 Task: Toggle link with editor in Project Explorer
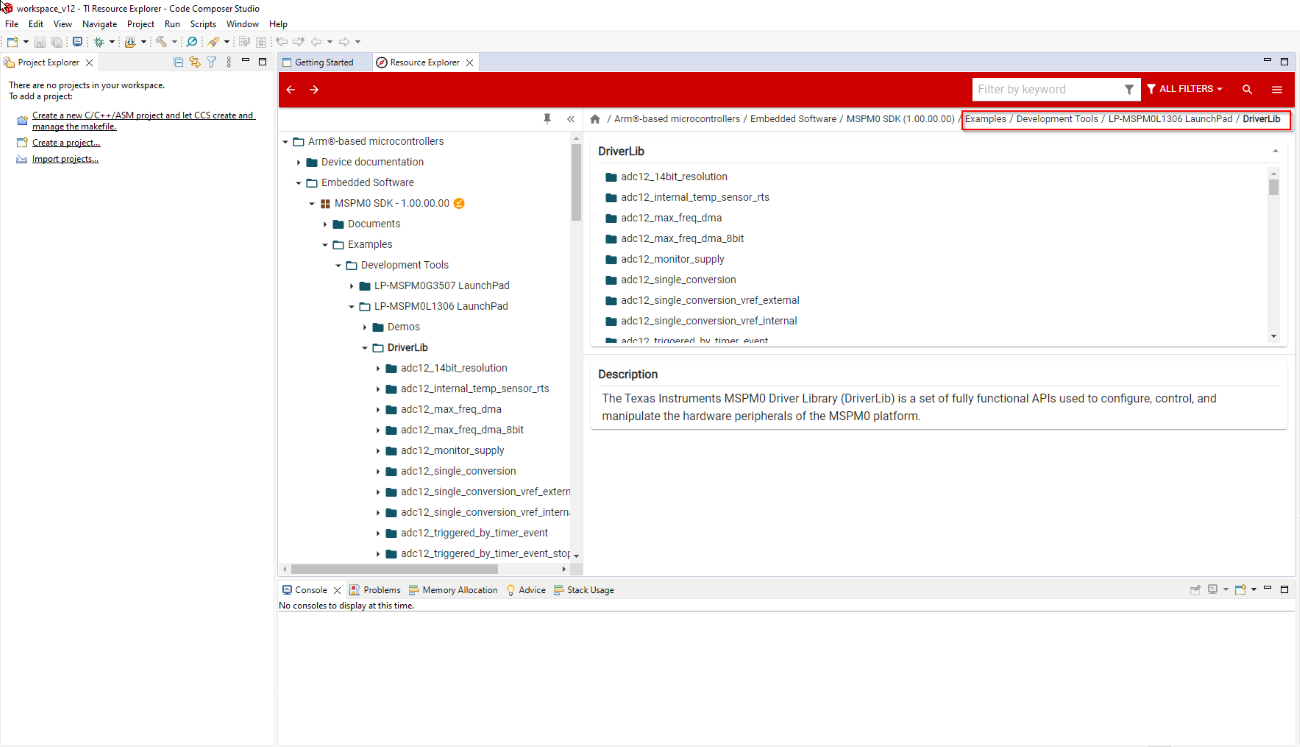[195, 62]
